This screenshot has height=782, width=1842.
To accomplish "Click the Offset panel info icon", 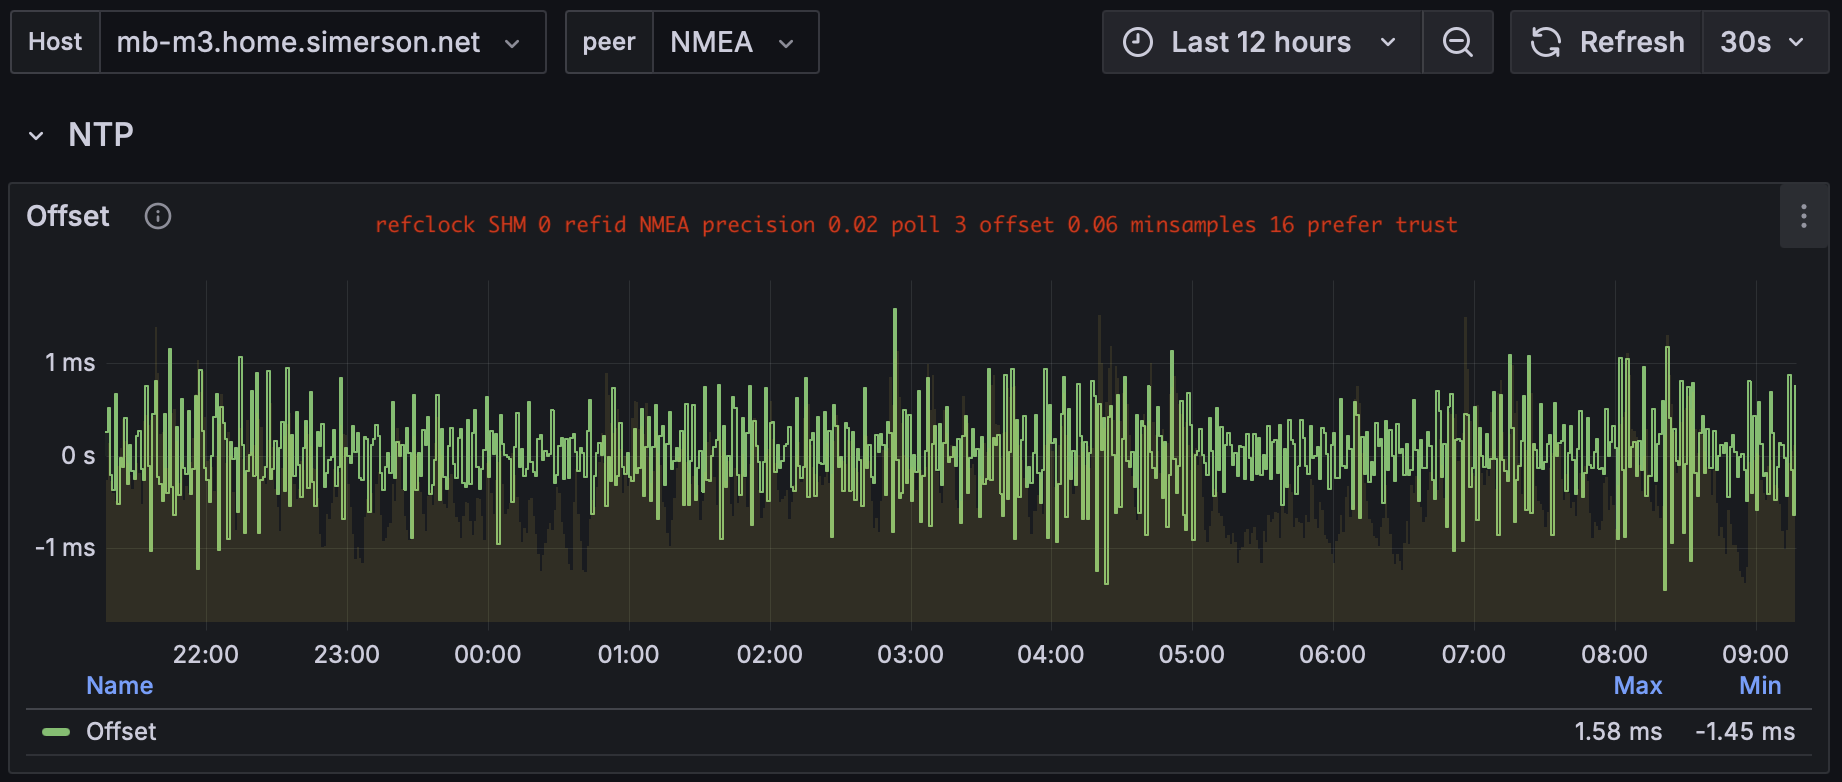I will (x=158, y=216).
